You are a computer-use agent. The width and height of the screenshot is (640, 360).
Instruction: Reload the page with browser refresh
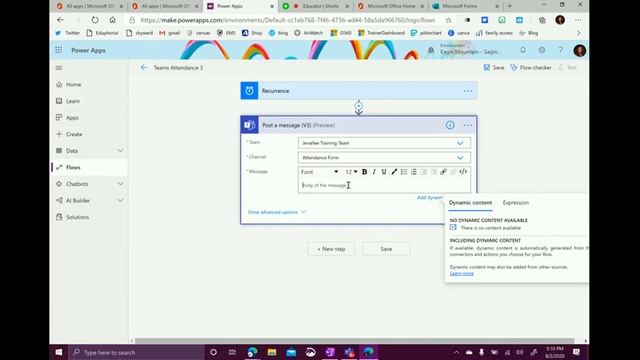click(95, 20)
